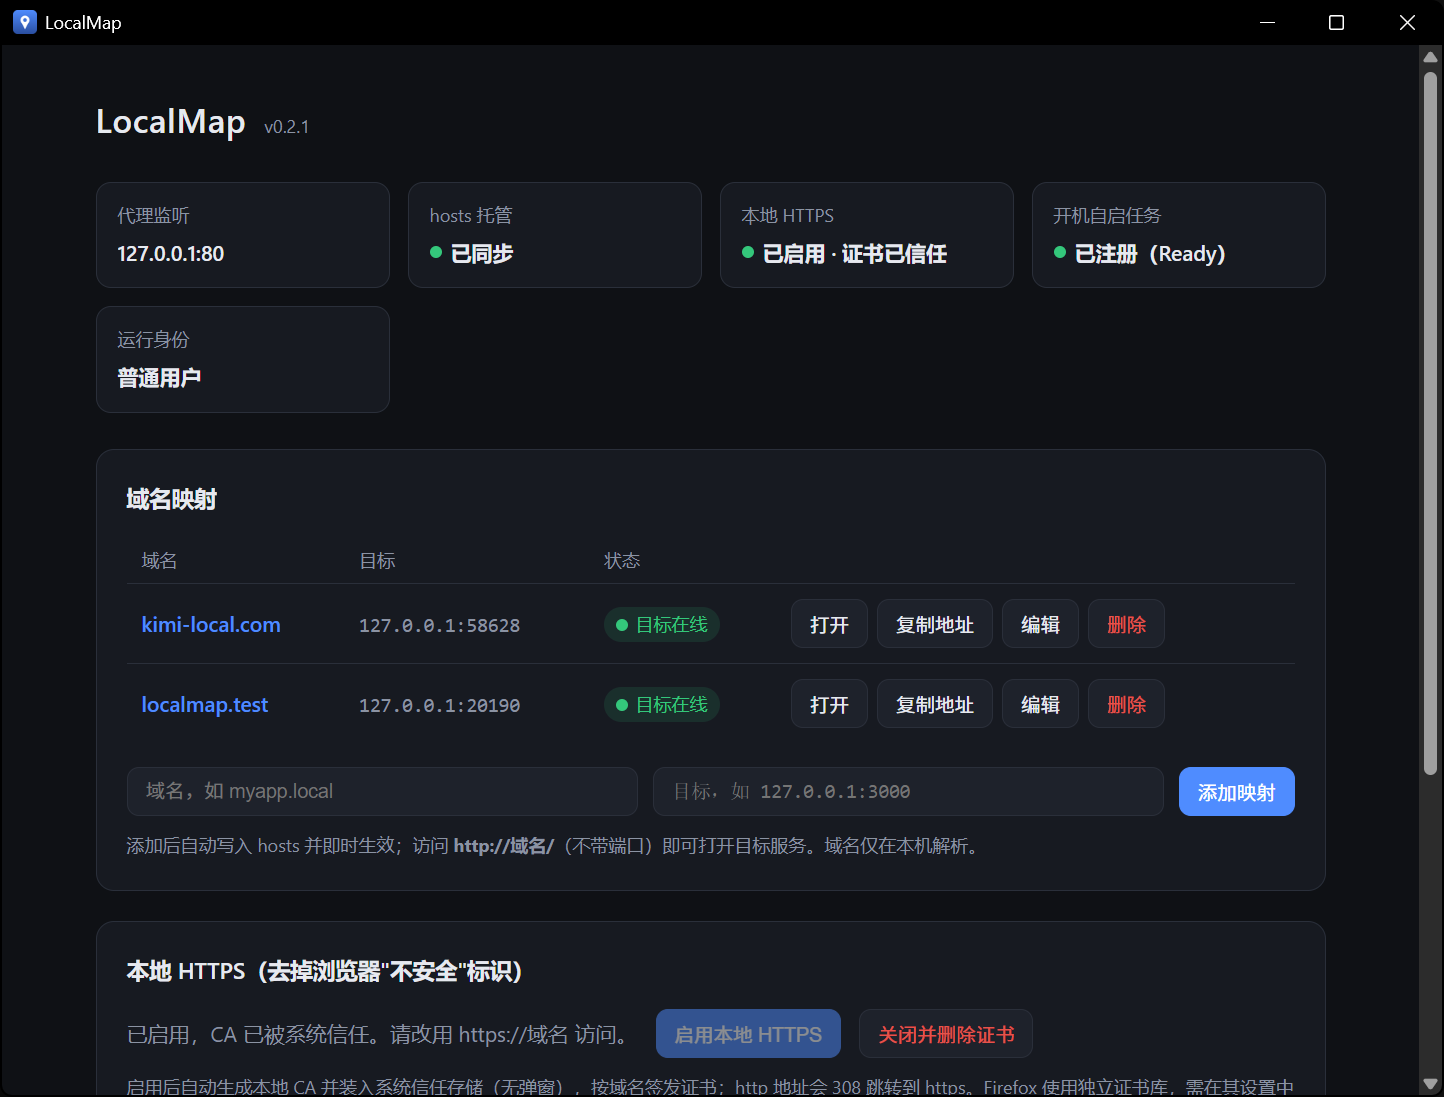Select the 127.0.0.1:58628 target text
The image size is (1444, 1097).
point(439,625)
